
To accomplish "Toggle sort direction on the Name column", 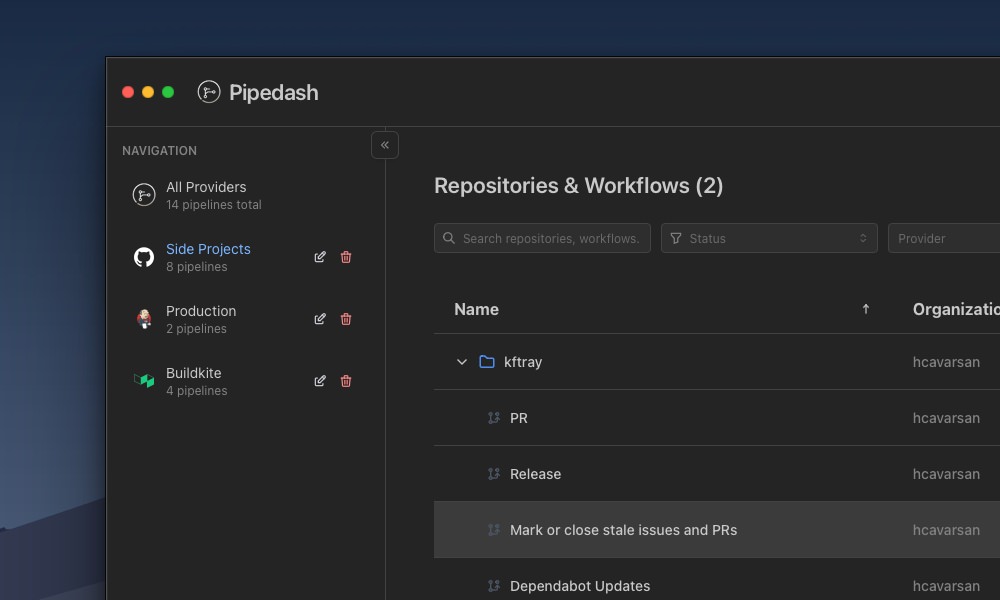I will point(866,309).
